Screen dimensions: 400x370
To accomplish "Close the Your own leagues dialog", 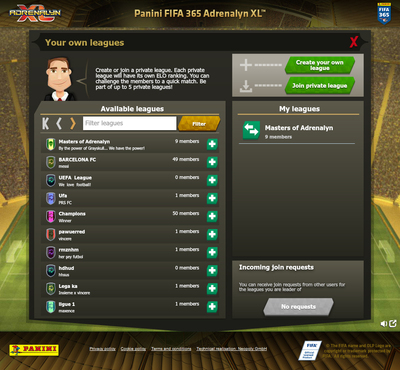I will coord(354,42).
